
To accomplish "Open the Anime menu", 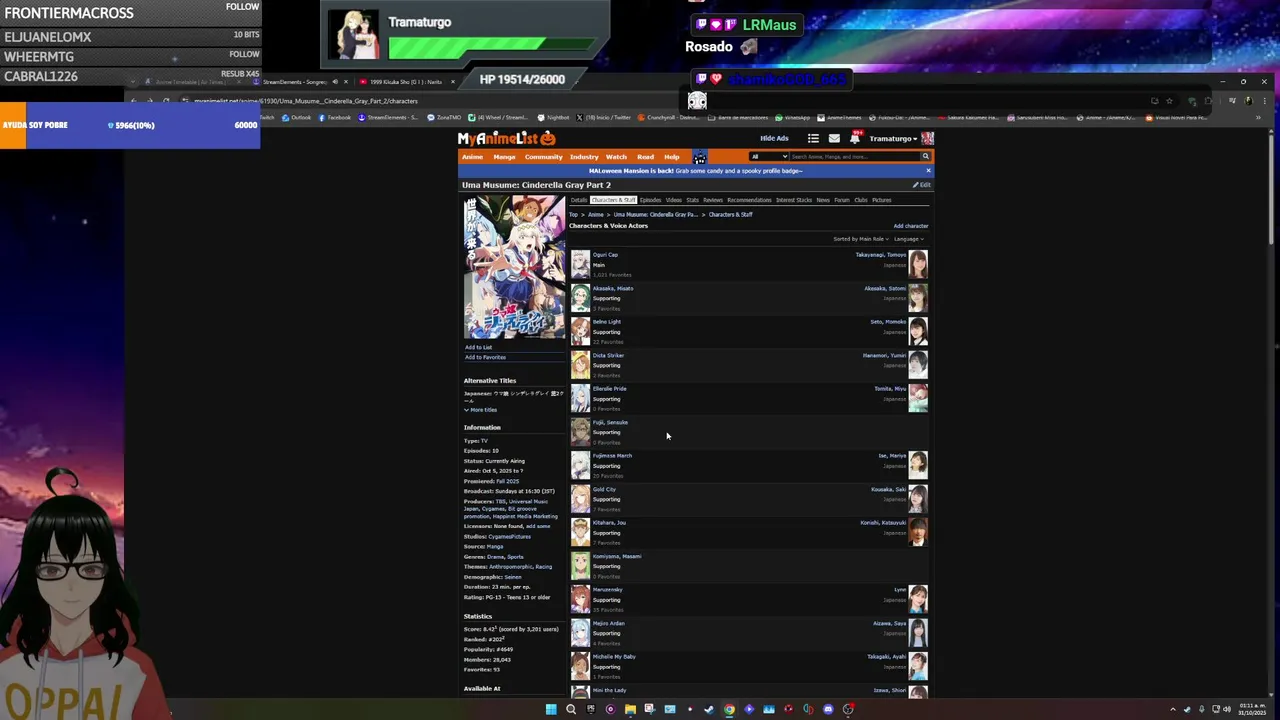I will [x=472, y=157].
